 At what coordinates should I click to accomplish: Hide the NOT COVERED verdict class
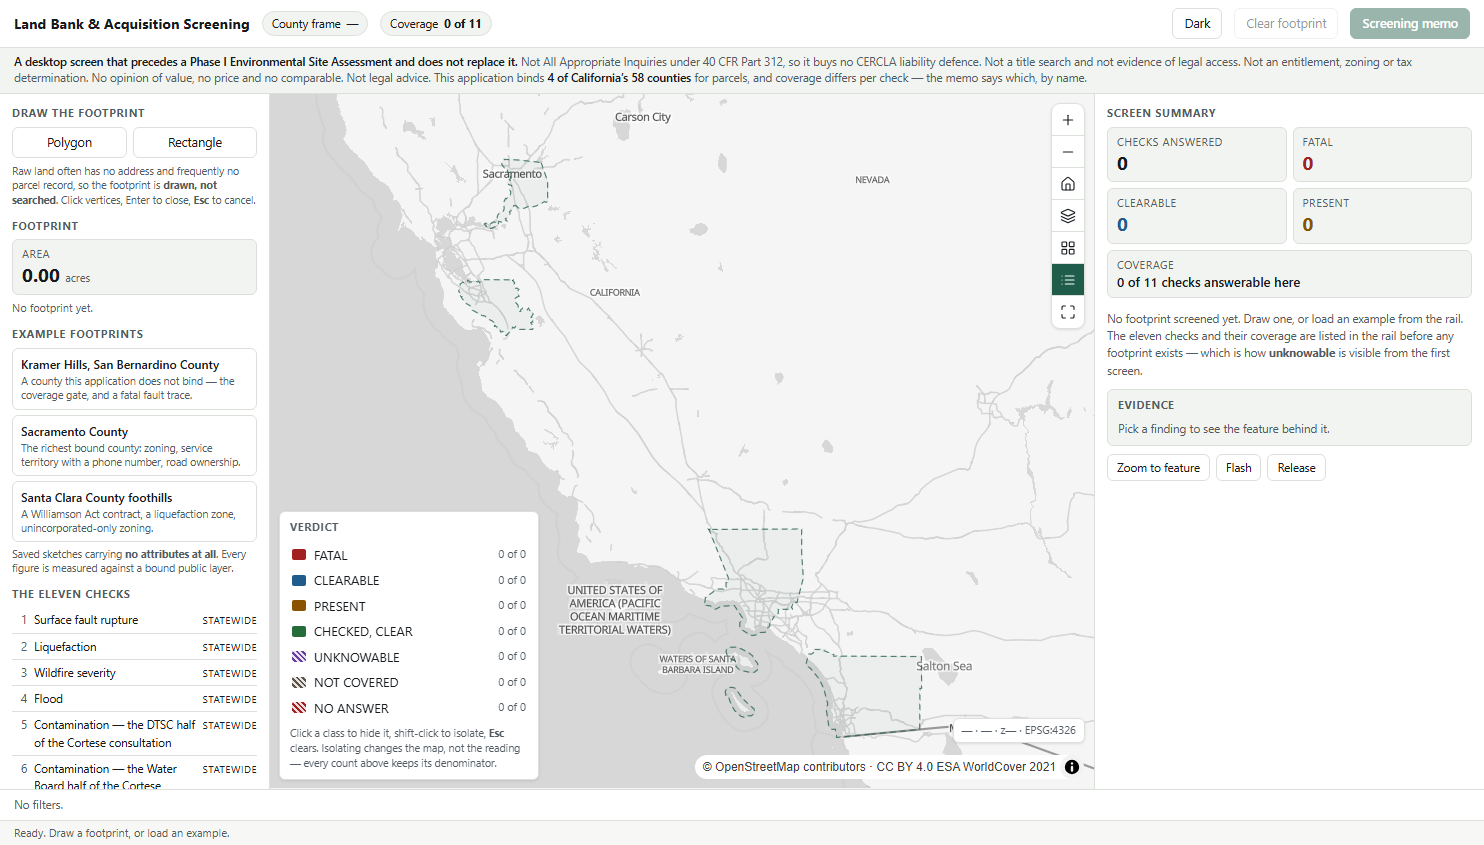pos(408,682)
